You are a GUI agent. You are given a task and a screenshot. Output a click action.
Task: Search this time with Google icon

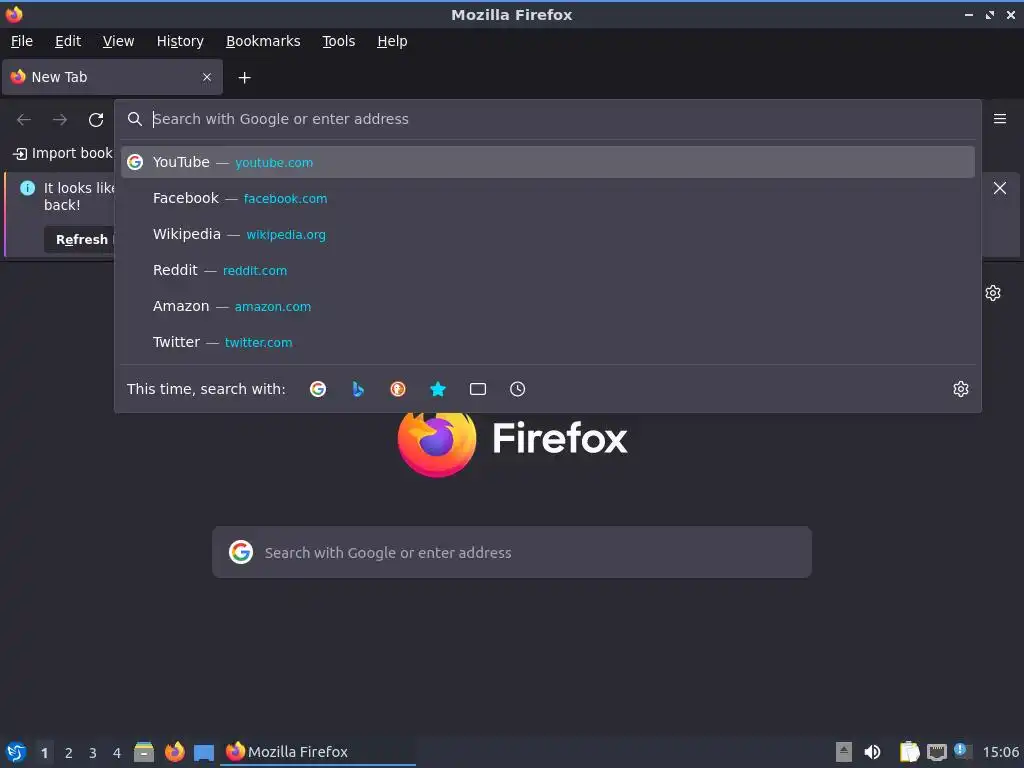point(318,389)
